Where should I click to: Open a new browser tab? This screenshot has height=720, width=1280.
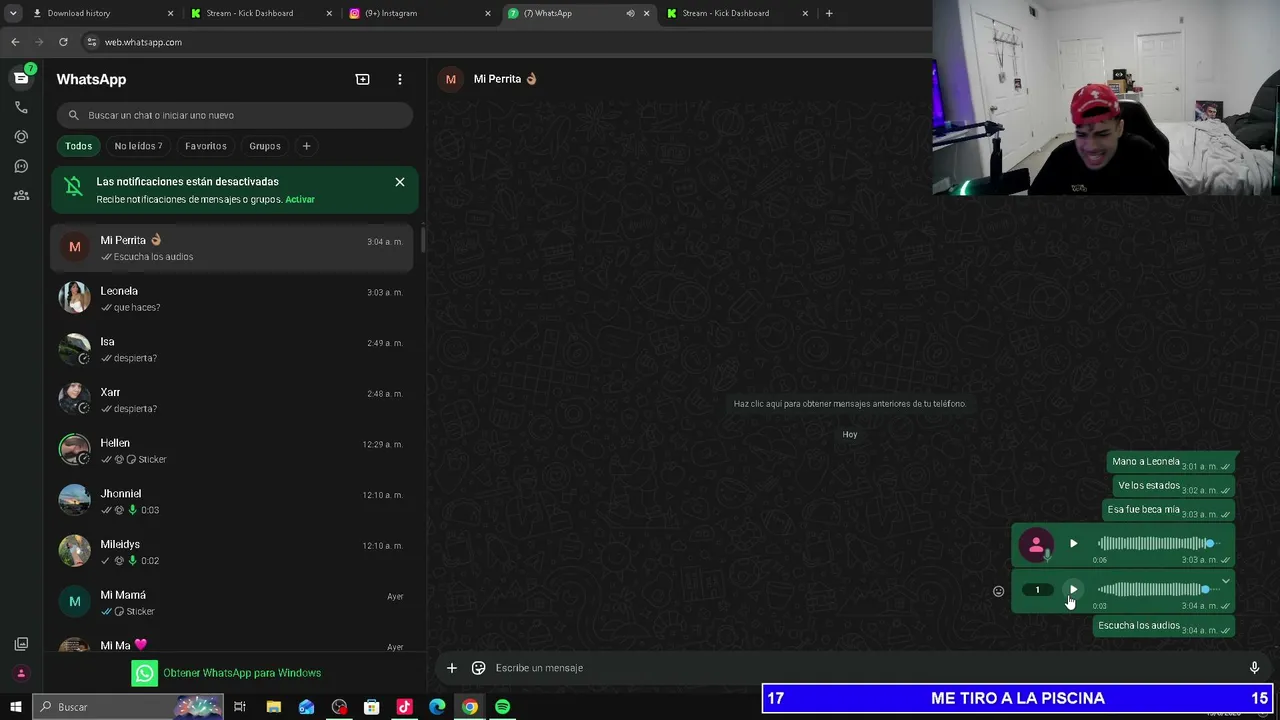pyautogui.click(x=829, y=13)
